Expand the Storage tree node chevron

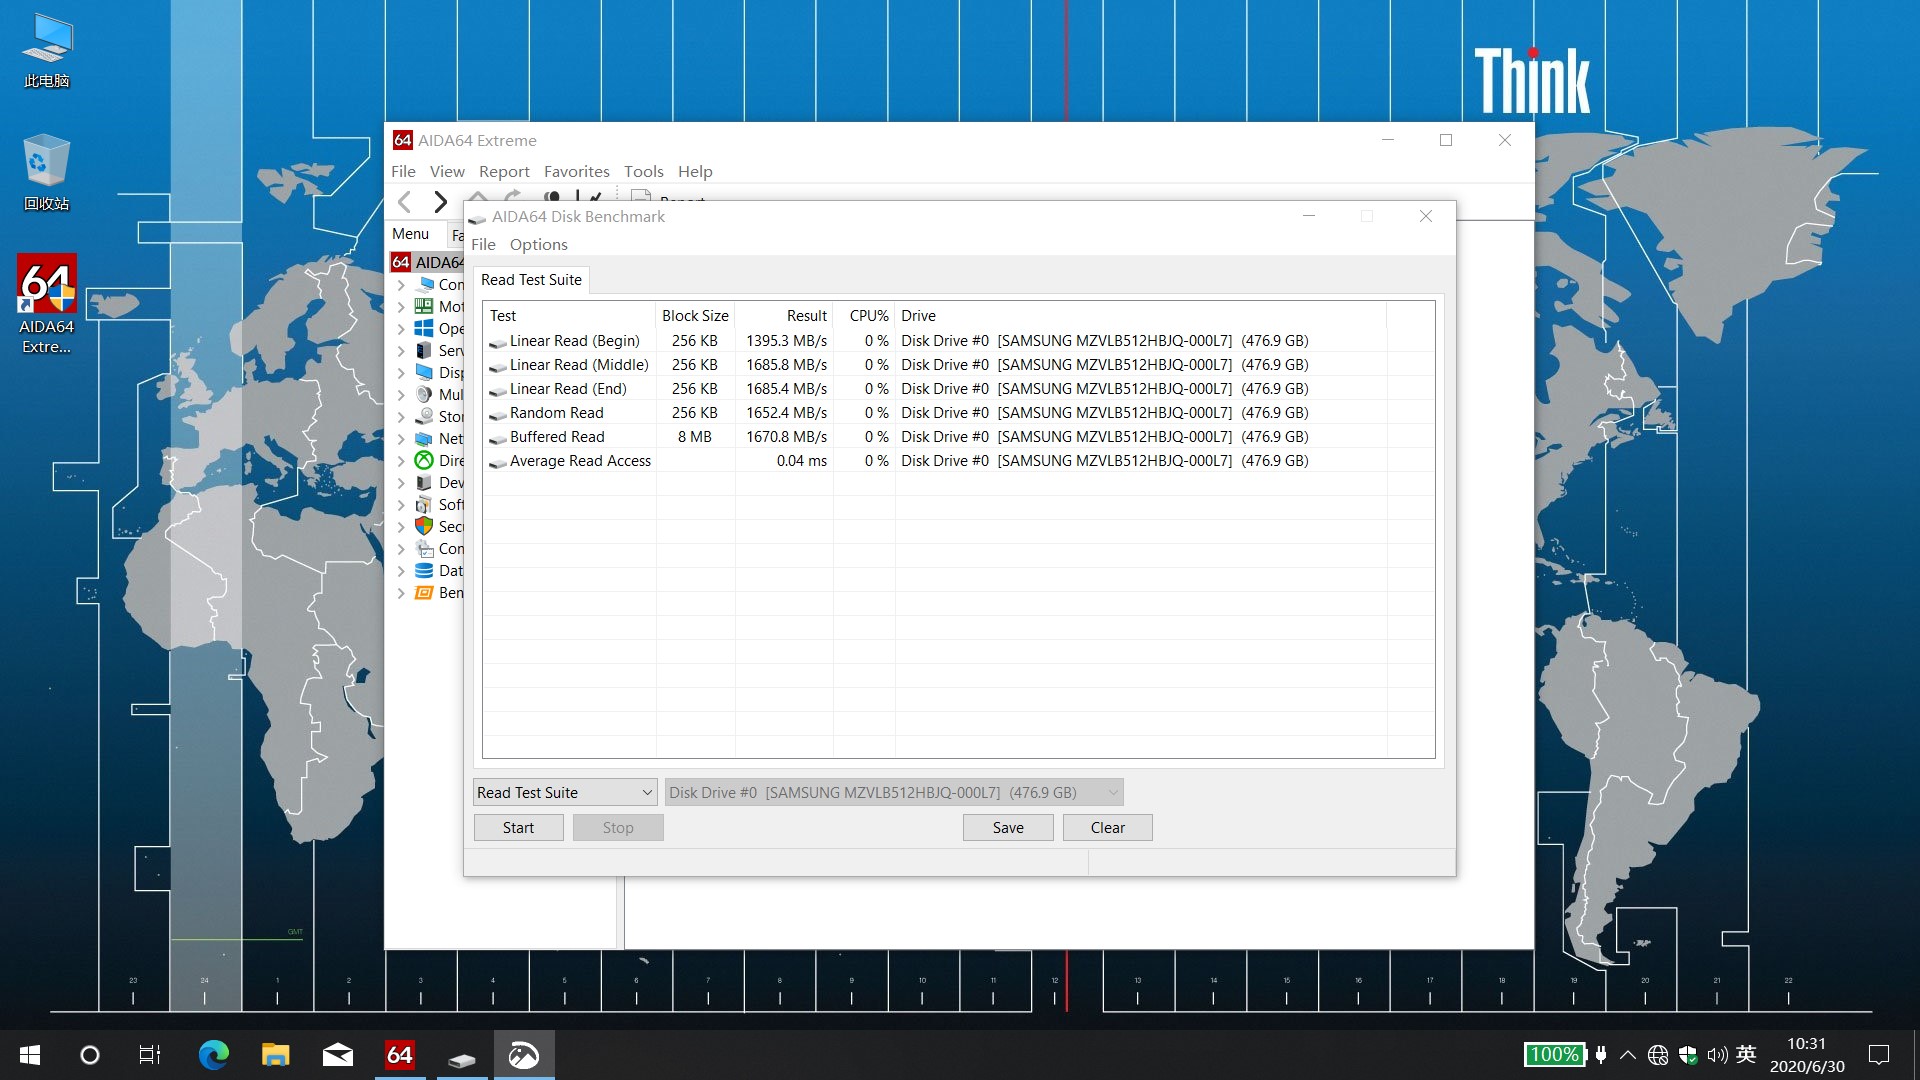[x=401, y=417]
